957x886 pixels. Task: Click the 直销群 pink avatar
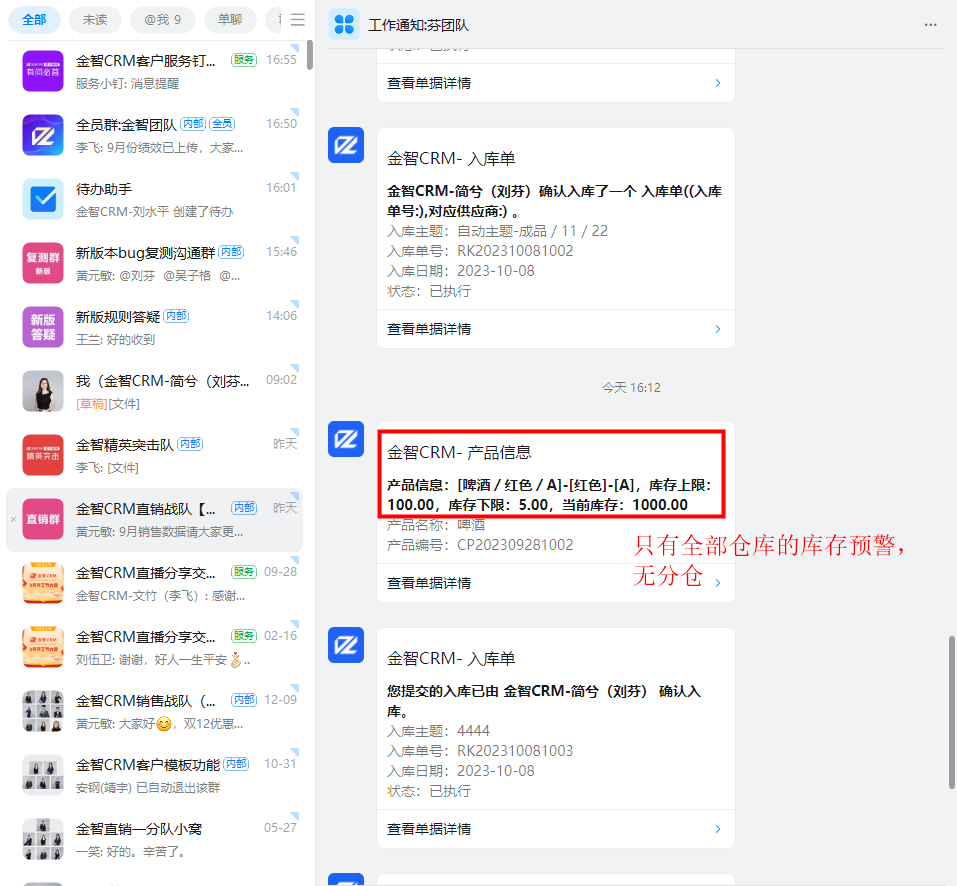(x=43, y=519)
